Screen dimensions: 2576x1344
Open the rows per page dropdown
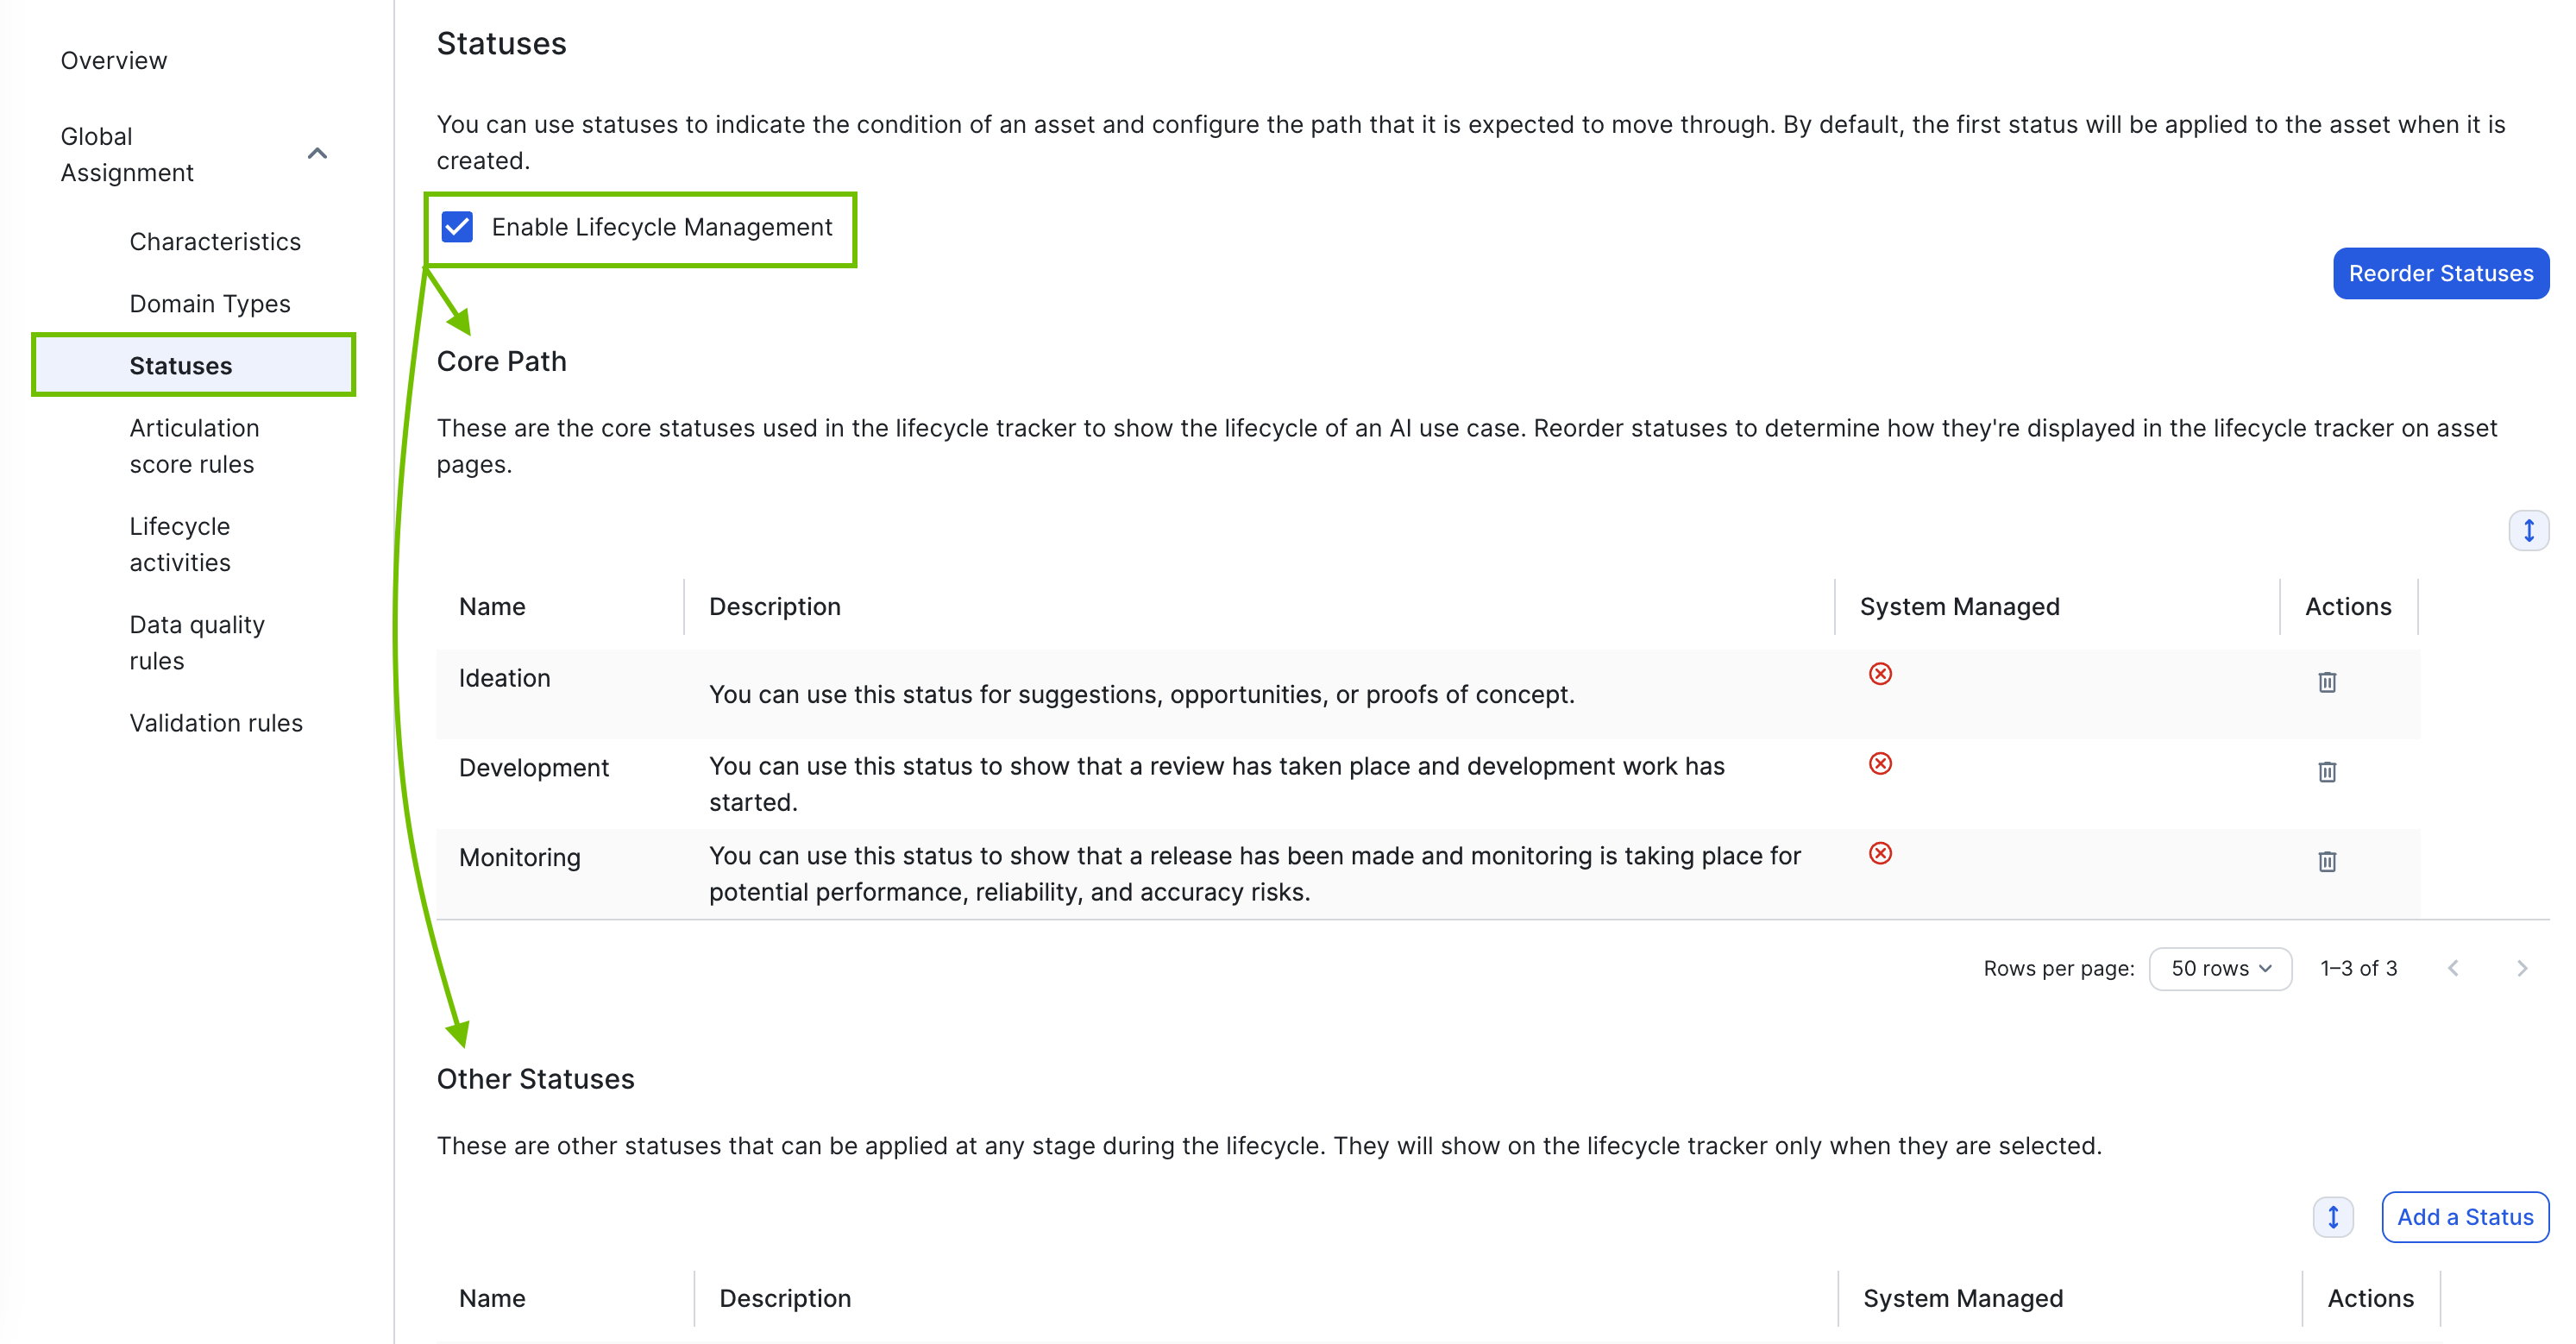pyautogui.click(x=2219, y=968)
